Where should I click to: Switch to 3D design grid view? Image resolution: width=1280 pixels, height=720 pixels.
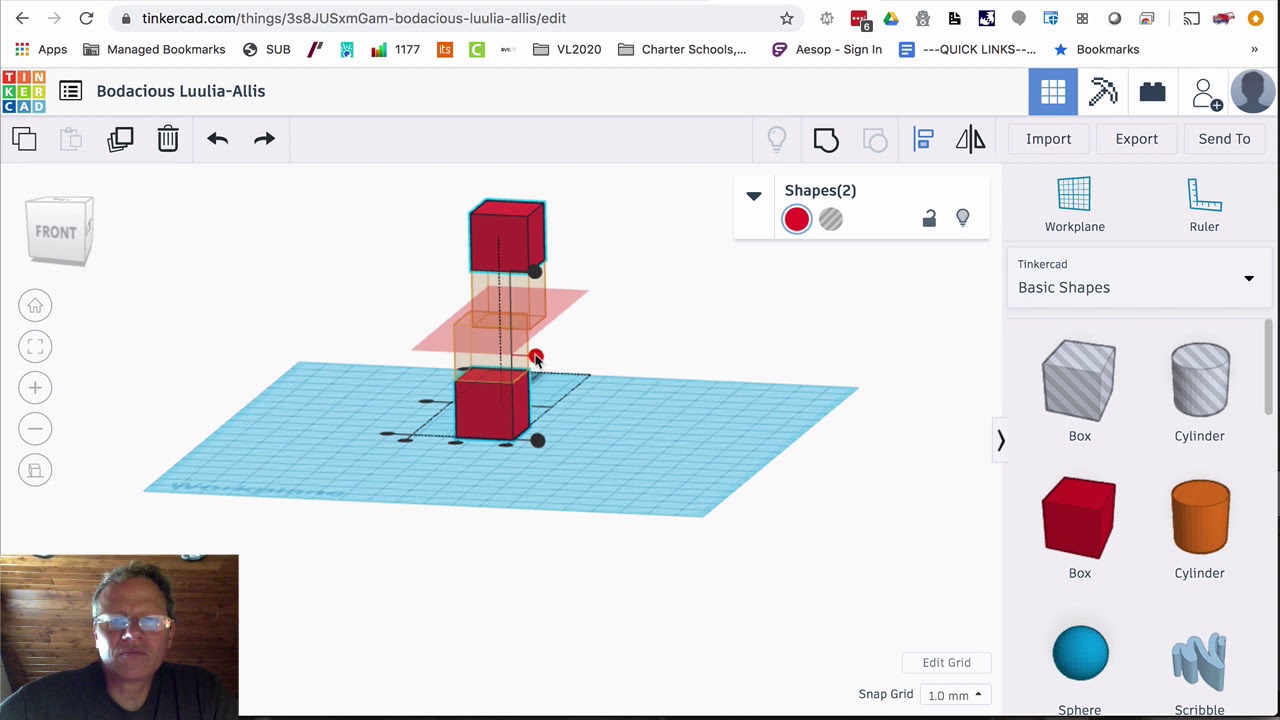(x=1053, y=92)
